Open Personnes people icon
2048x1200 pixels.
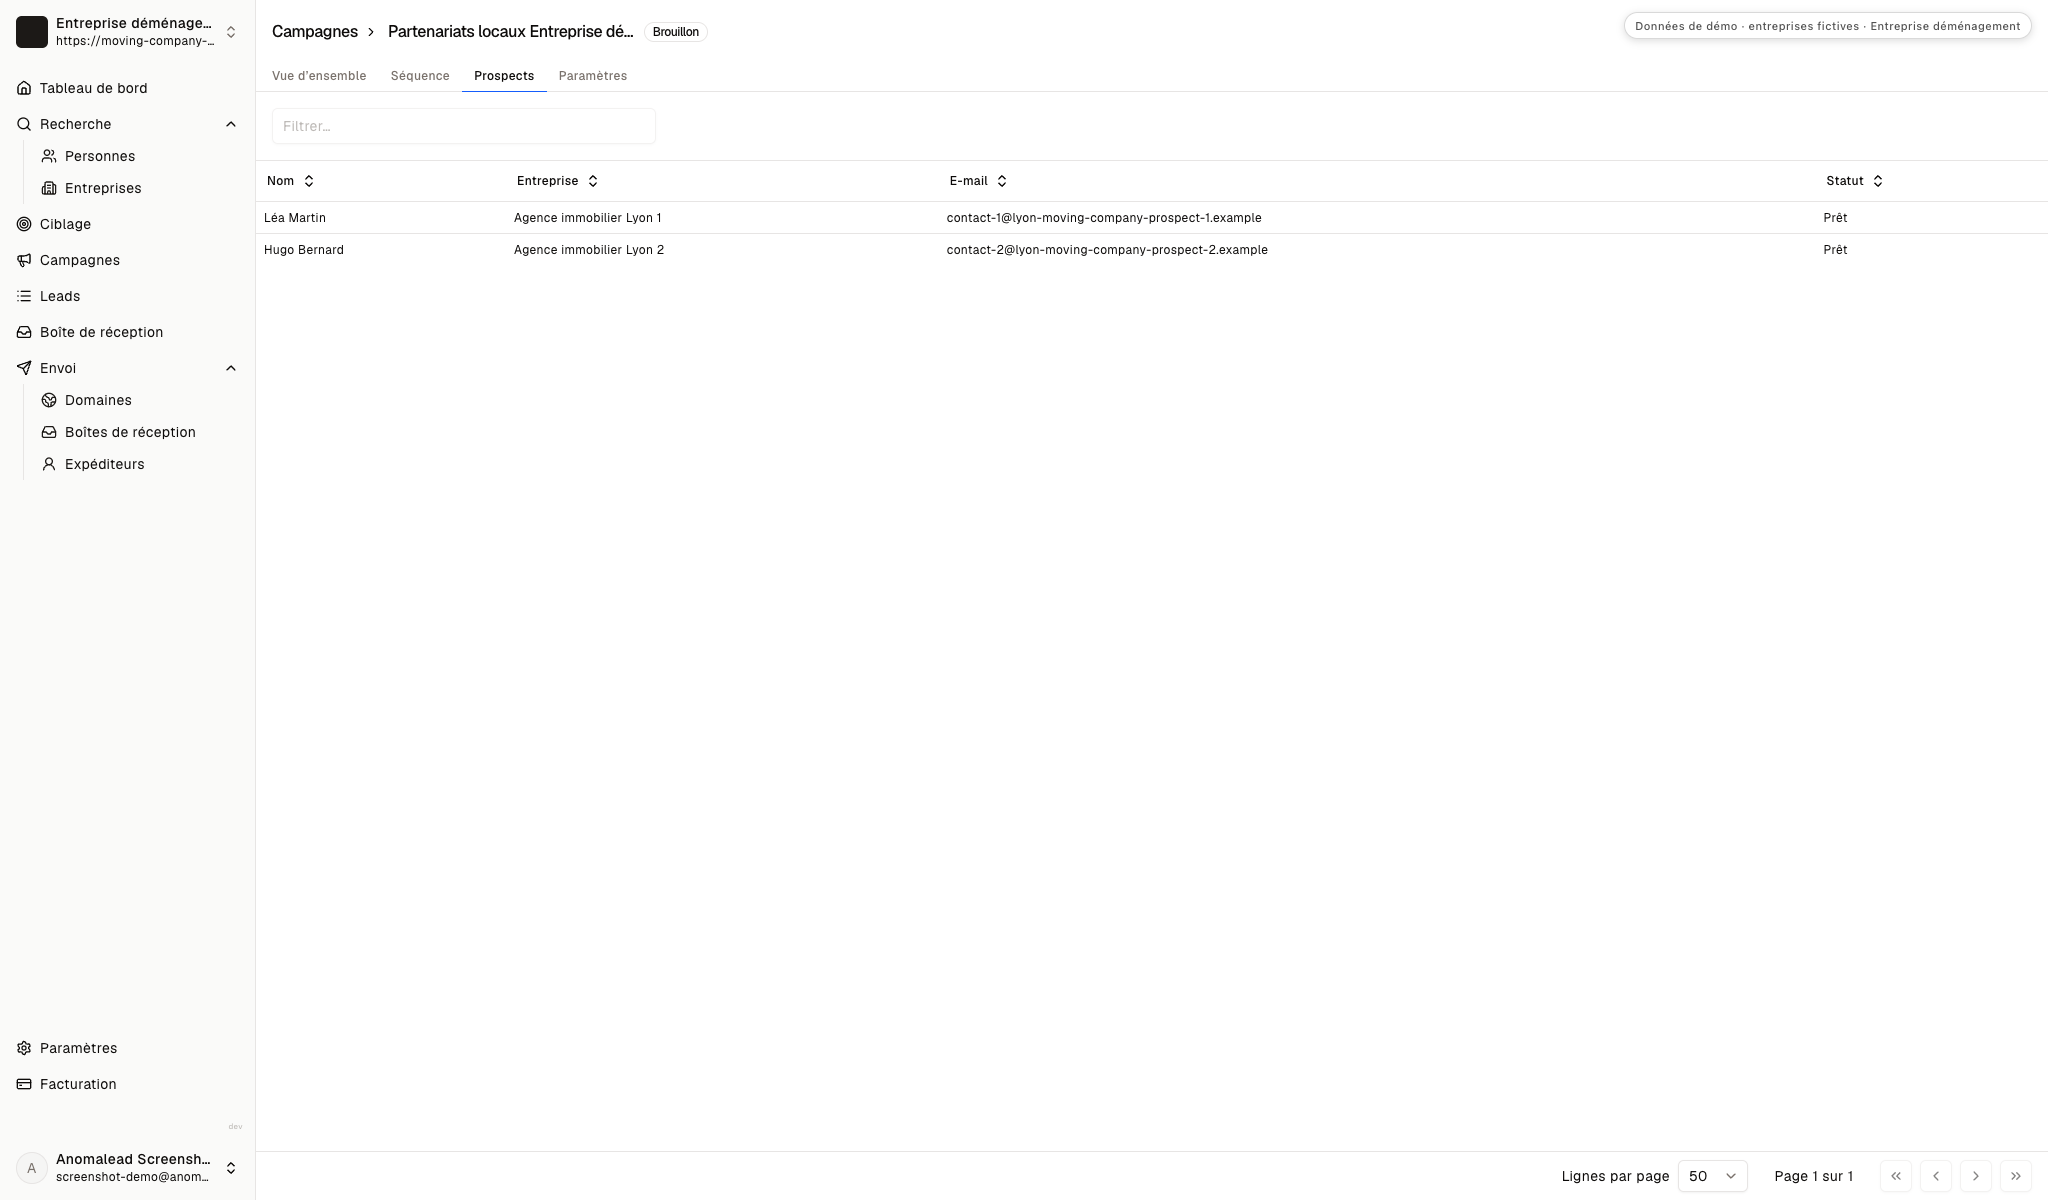pyautogui.click(x=49, y=156)
